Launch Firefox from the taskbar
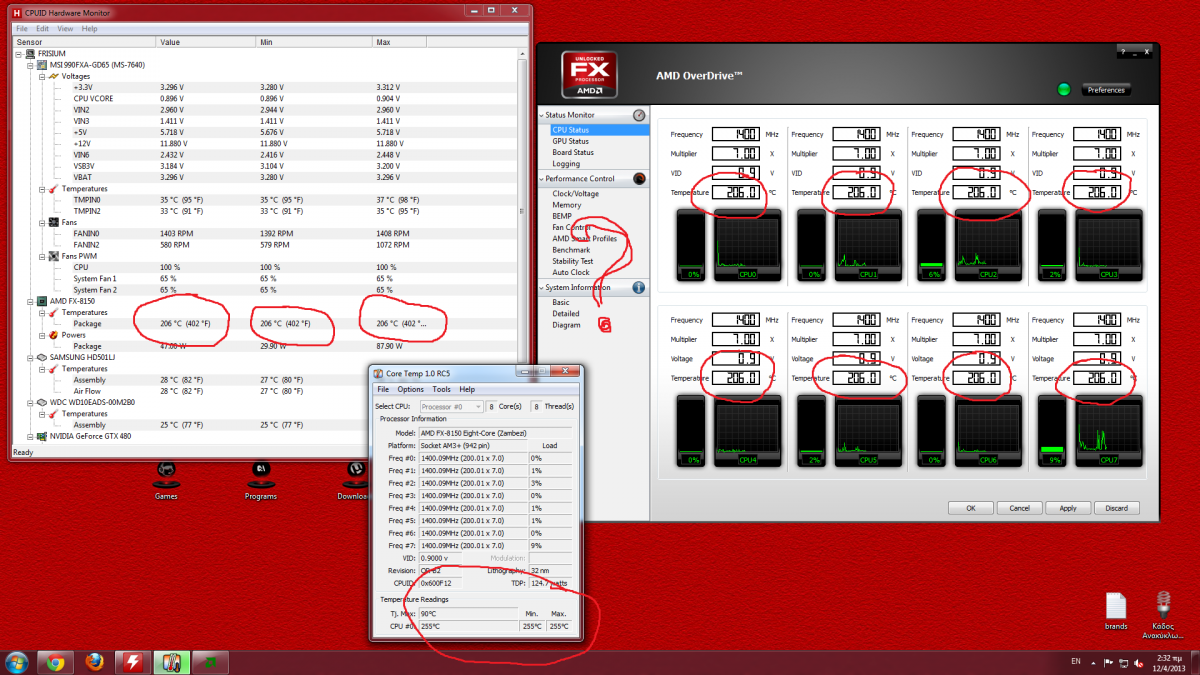Screen dimensions: 1200x675 94,662
